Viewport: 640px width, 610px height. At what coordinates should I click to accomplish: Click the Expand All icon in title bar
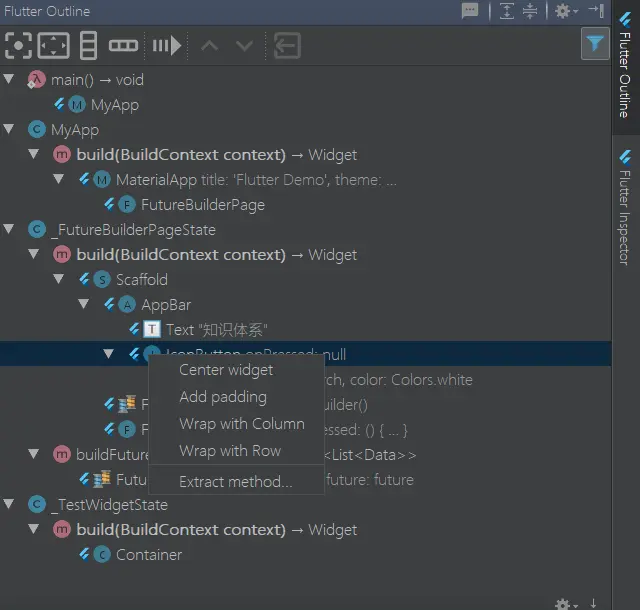tap(507, 11)
